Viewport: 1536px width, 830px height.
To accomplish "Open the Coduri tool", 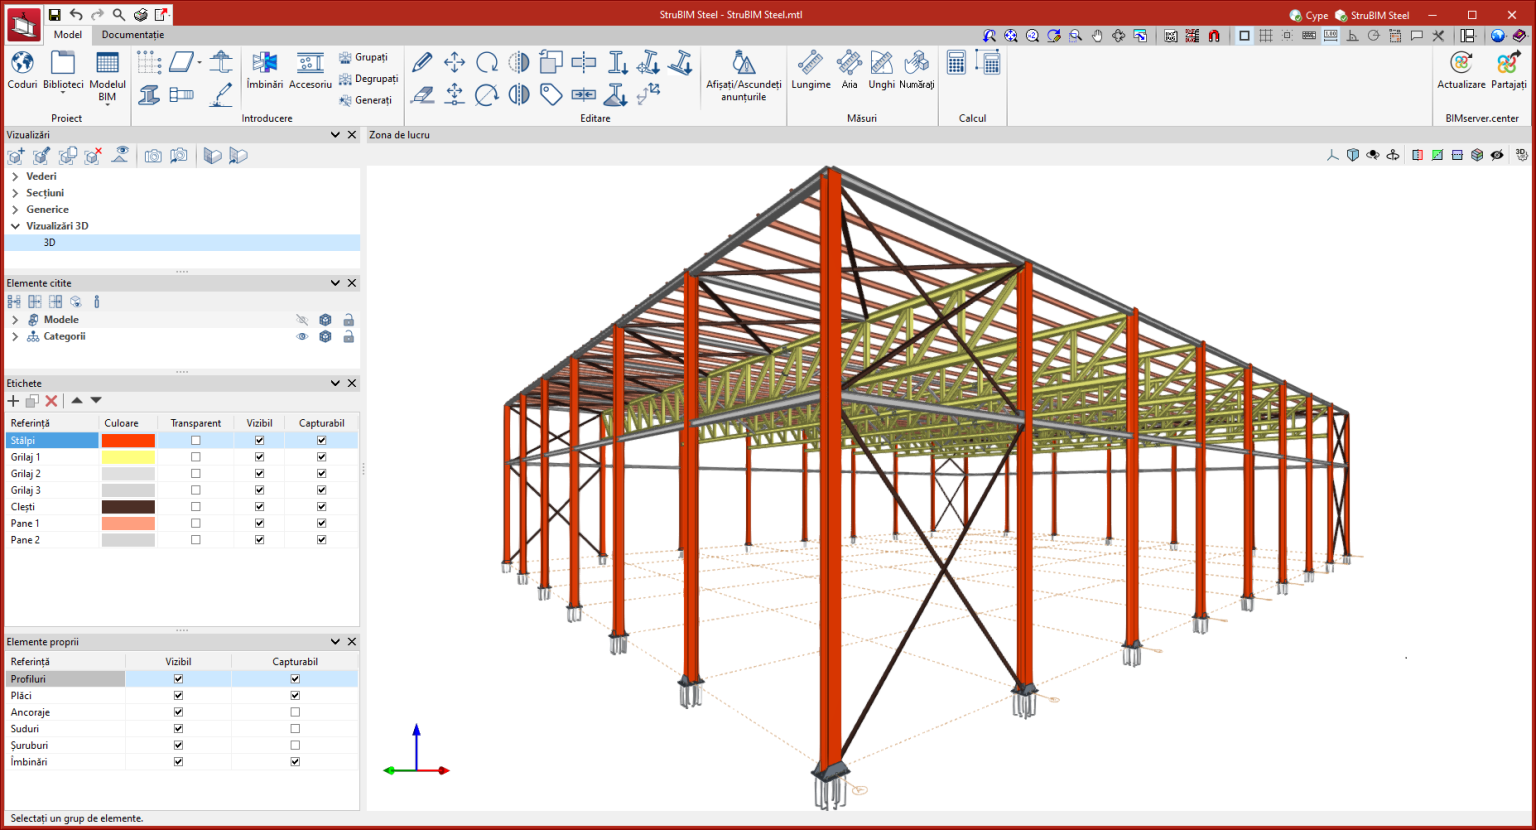I will 22,70.
